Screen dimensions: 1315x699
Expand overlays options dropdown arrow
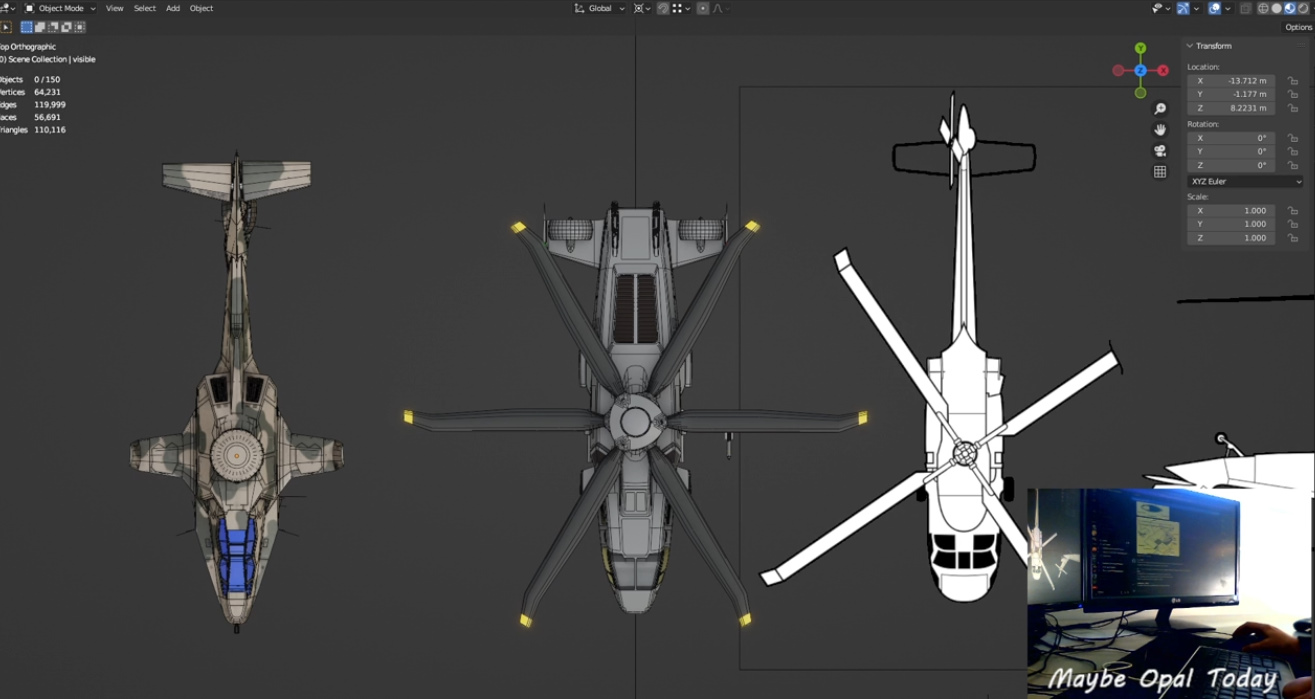point(1227,8)
